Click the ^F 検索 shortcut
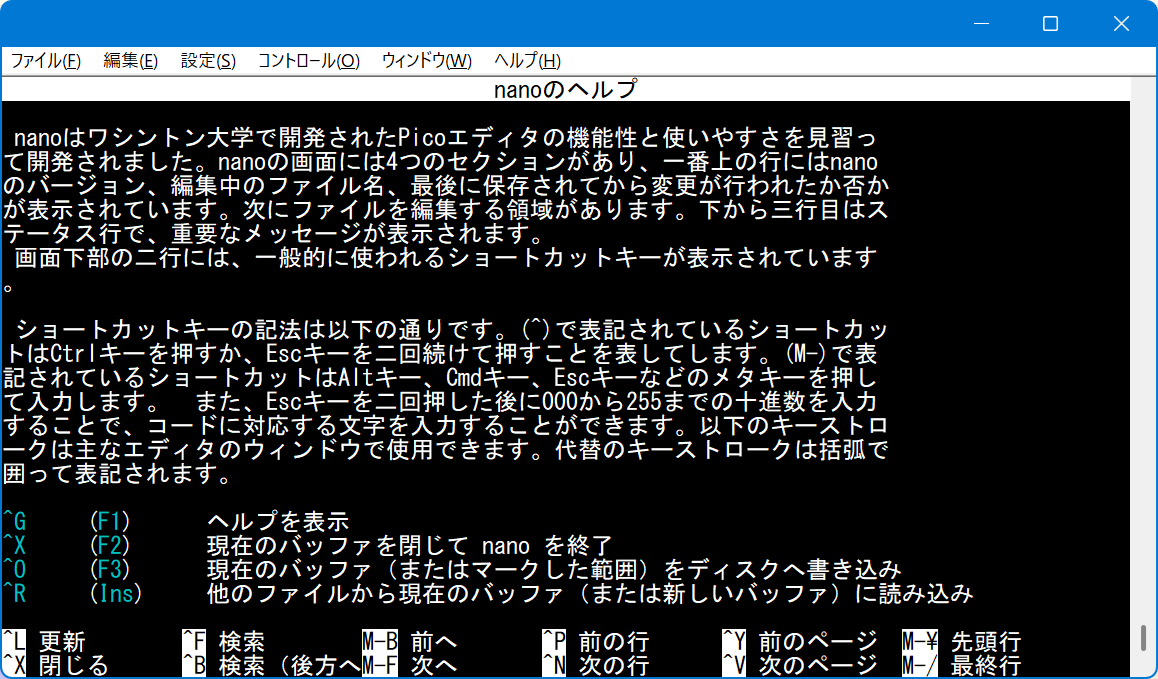 coord(225,641)
